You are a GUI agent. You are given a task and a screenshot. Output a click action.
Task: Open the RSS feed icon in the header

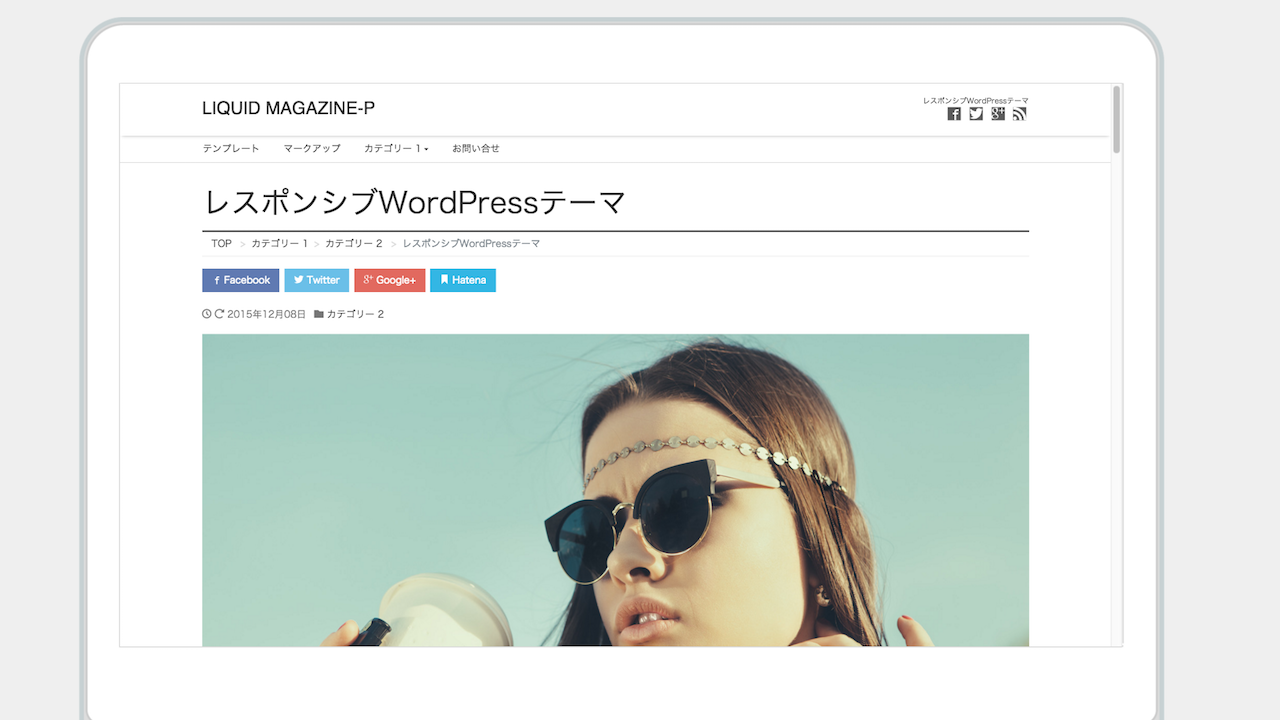(1020, 114)
